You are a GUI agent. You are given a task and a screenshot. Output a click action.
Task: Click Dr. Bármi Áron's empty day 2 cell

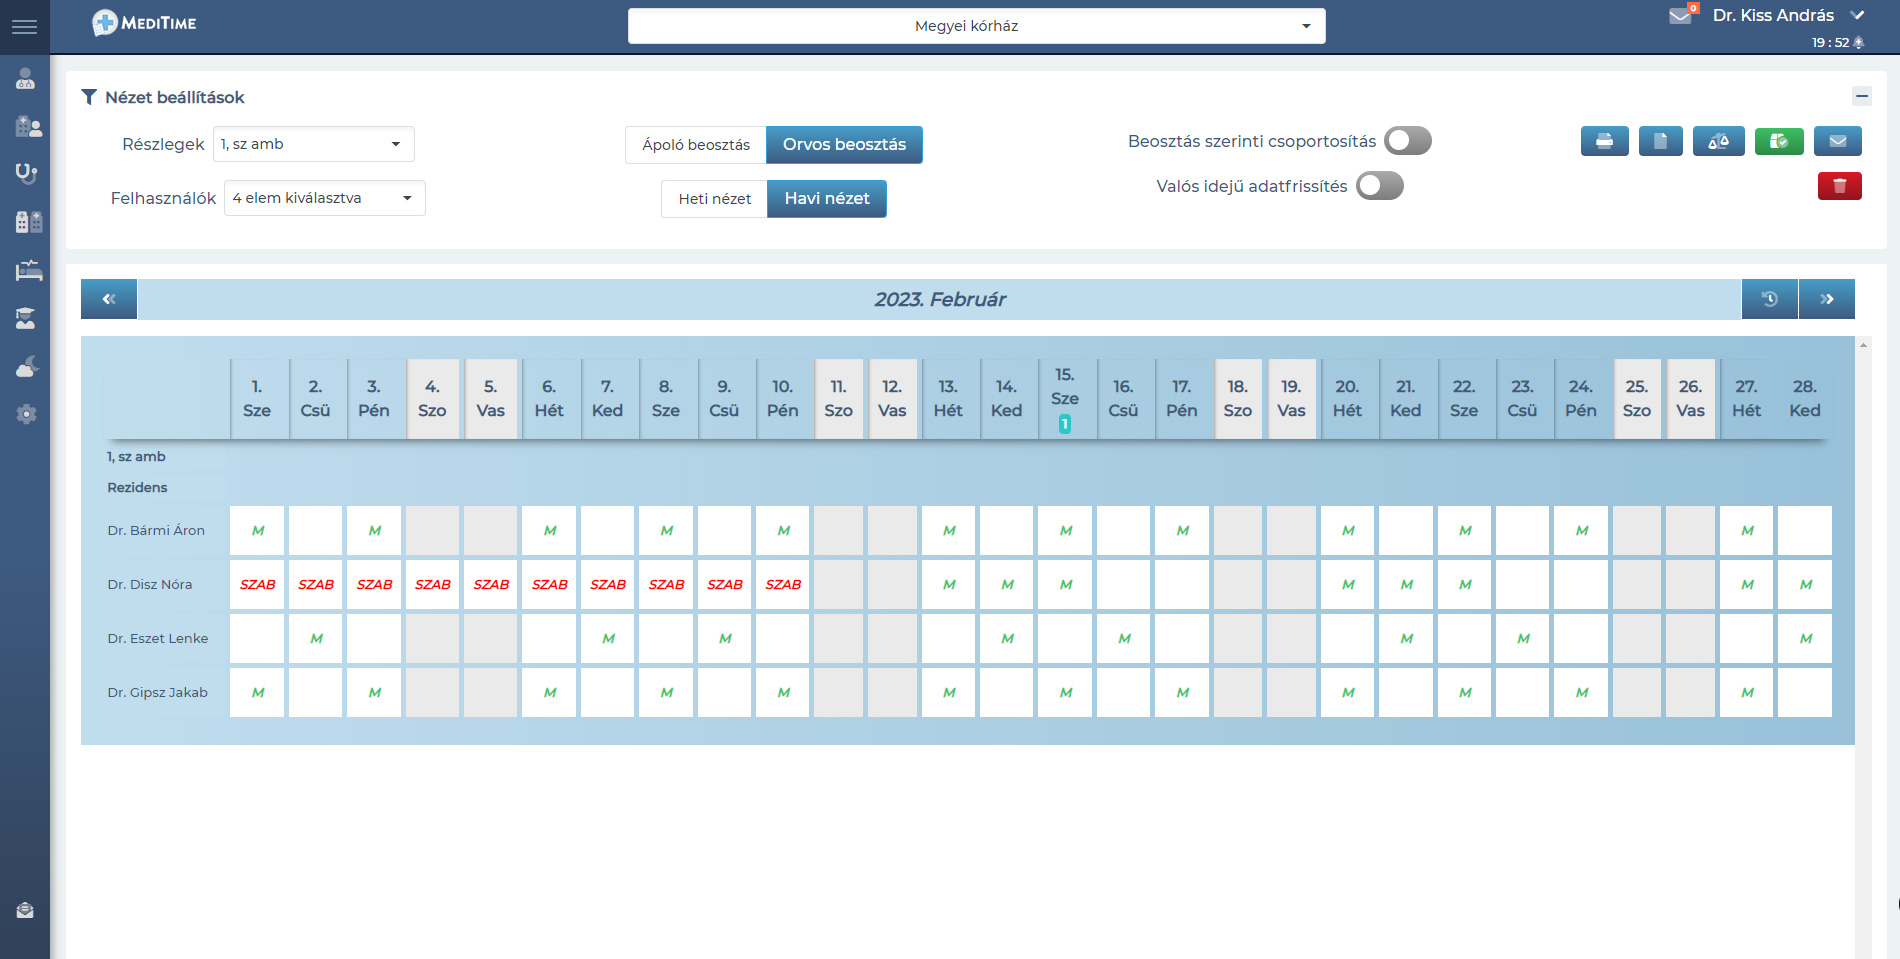coord(316,531)
